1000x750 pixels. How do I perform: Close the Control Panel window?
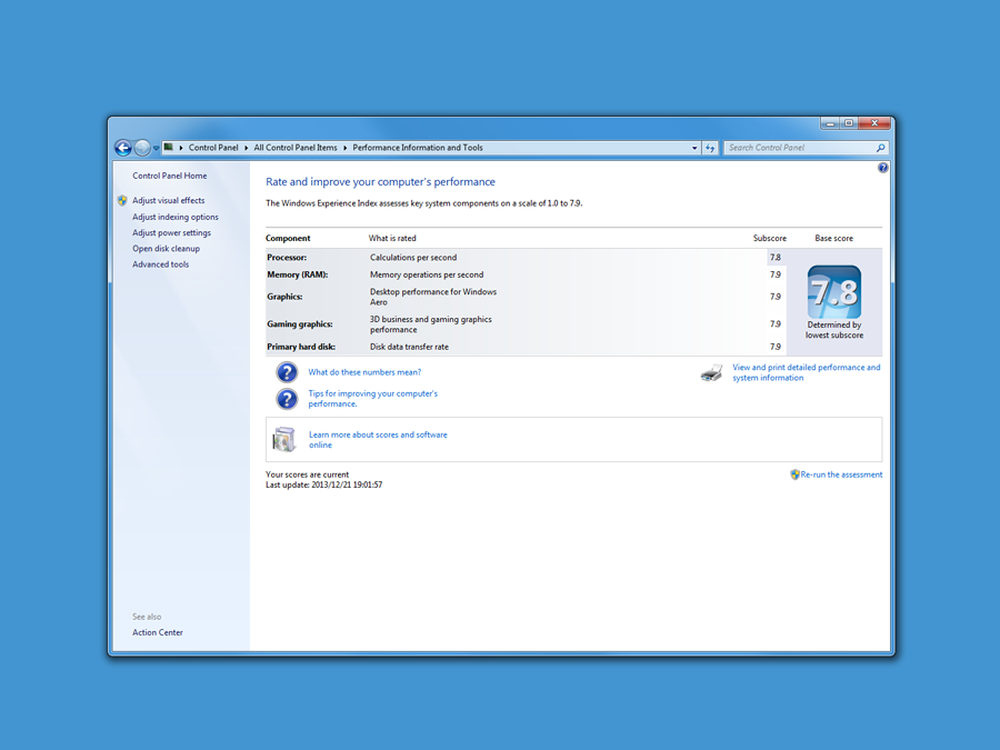[874, 123]
